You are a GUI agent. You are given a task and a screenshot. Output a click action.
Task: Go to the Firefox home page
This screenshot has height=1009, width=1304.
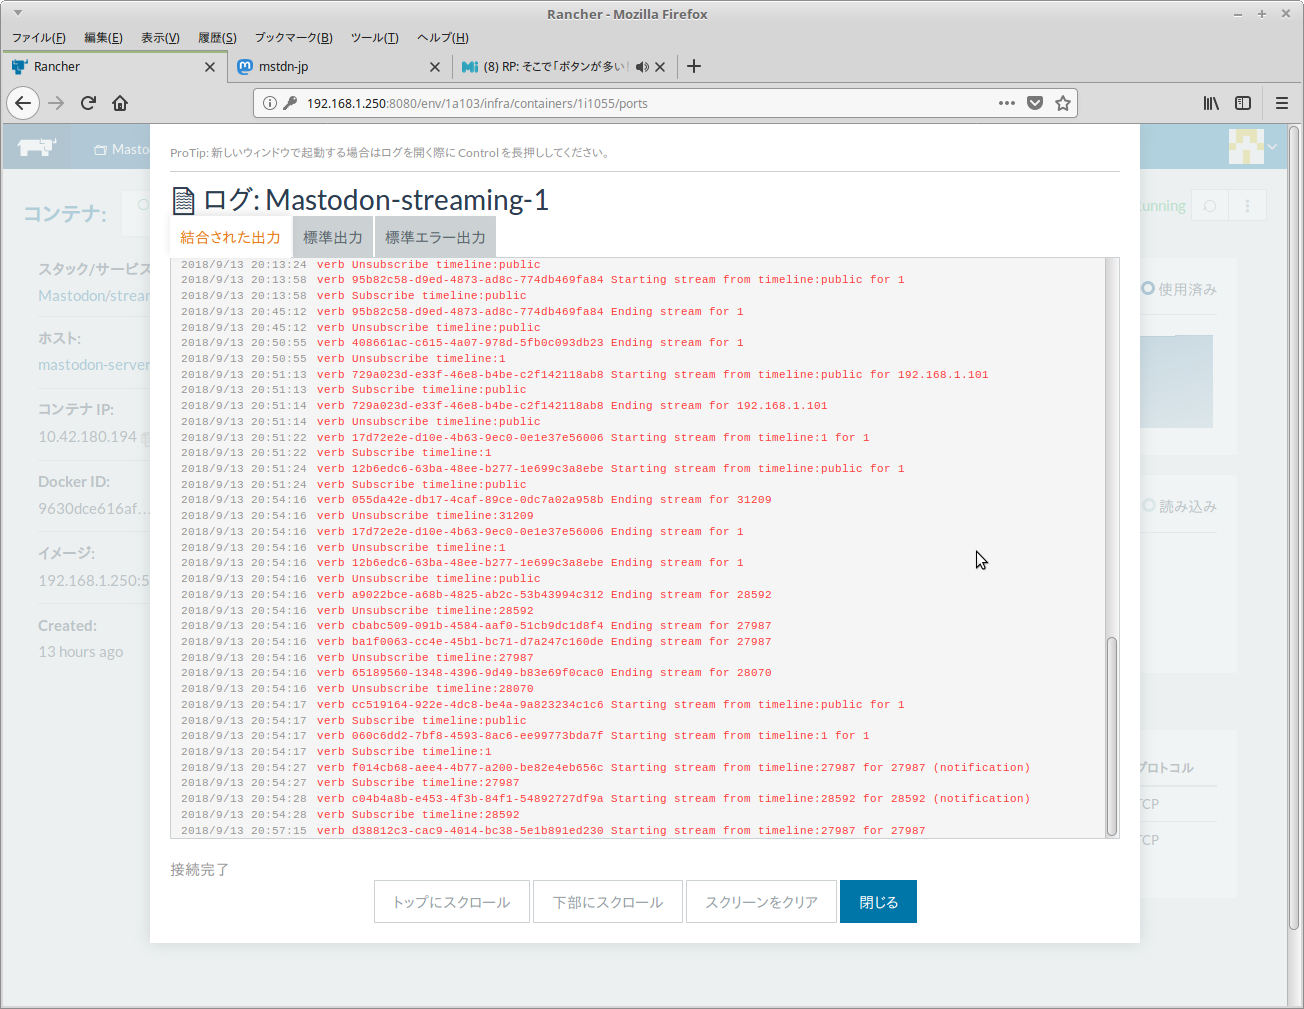pyautogui.click(x=120, y=103)
